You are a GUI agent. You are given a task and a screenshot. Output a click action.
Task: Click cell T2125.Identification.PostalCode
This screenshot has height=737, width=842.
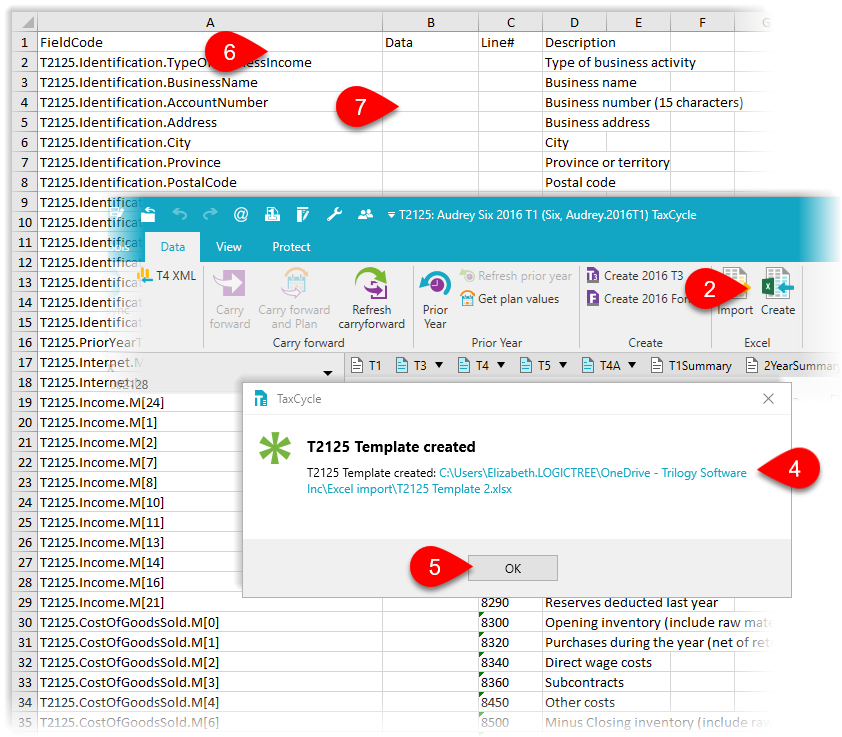210,183
